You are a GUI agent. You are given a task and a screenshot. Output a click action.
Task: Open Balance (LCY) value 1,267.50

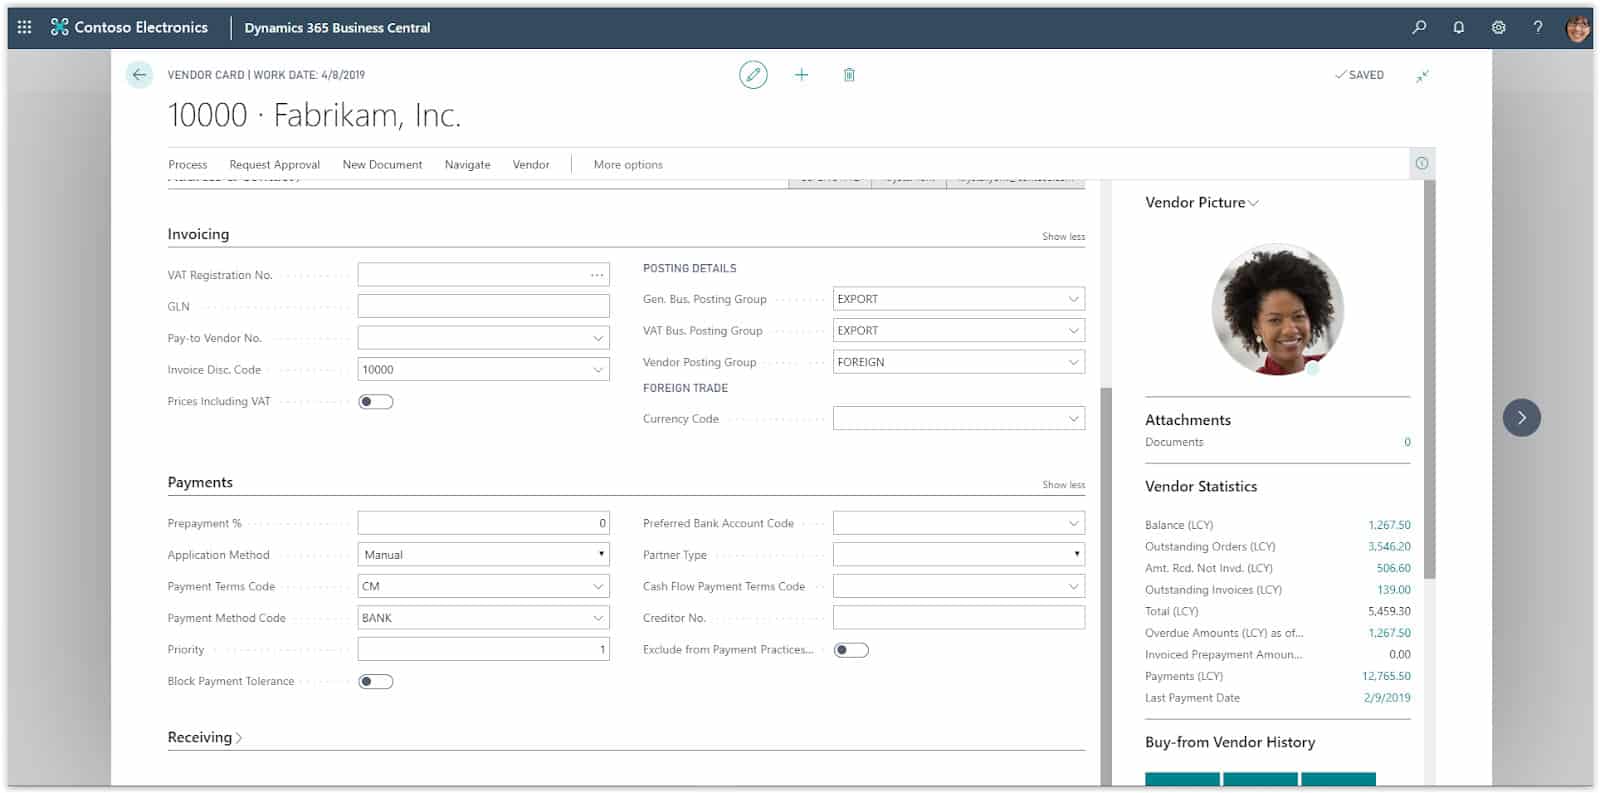point(1389,525)
